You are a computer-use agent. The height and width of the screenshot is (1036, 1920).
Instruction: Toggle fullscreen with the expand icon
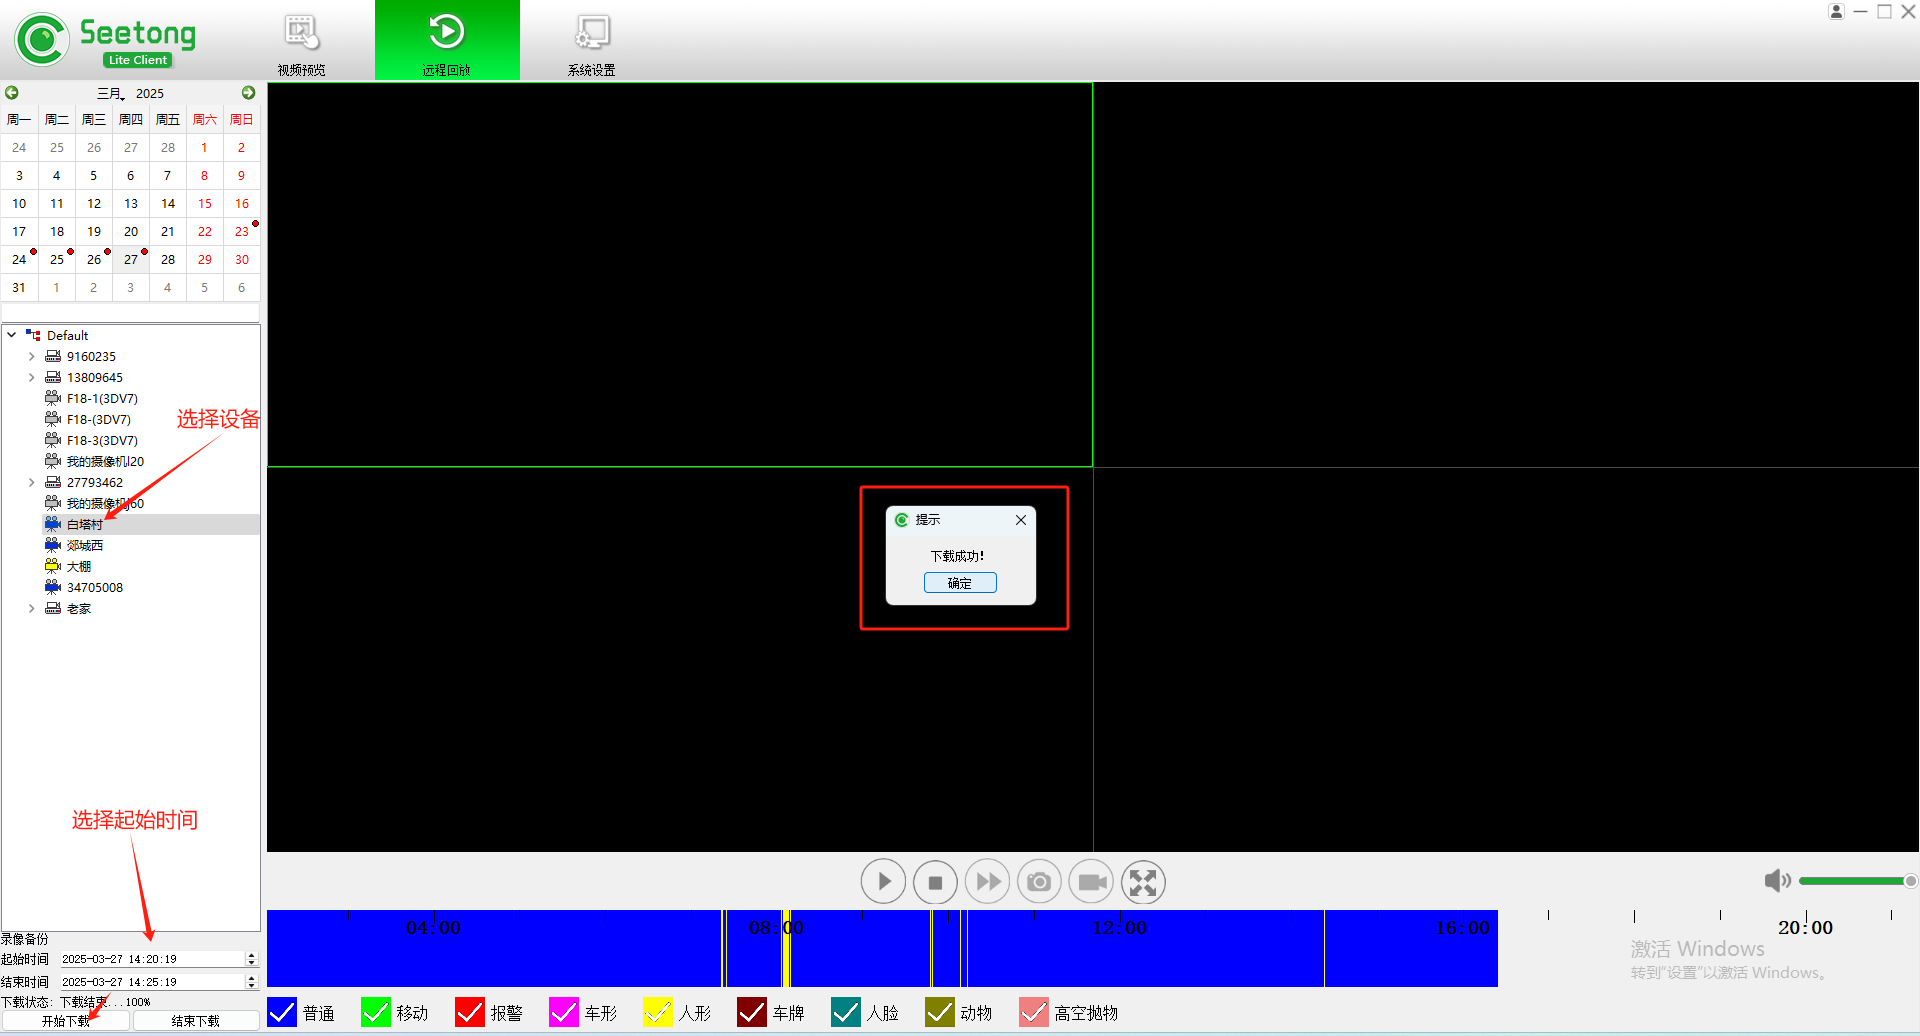[x=1143, y=882]
